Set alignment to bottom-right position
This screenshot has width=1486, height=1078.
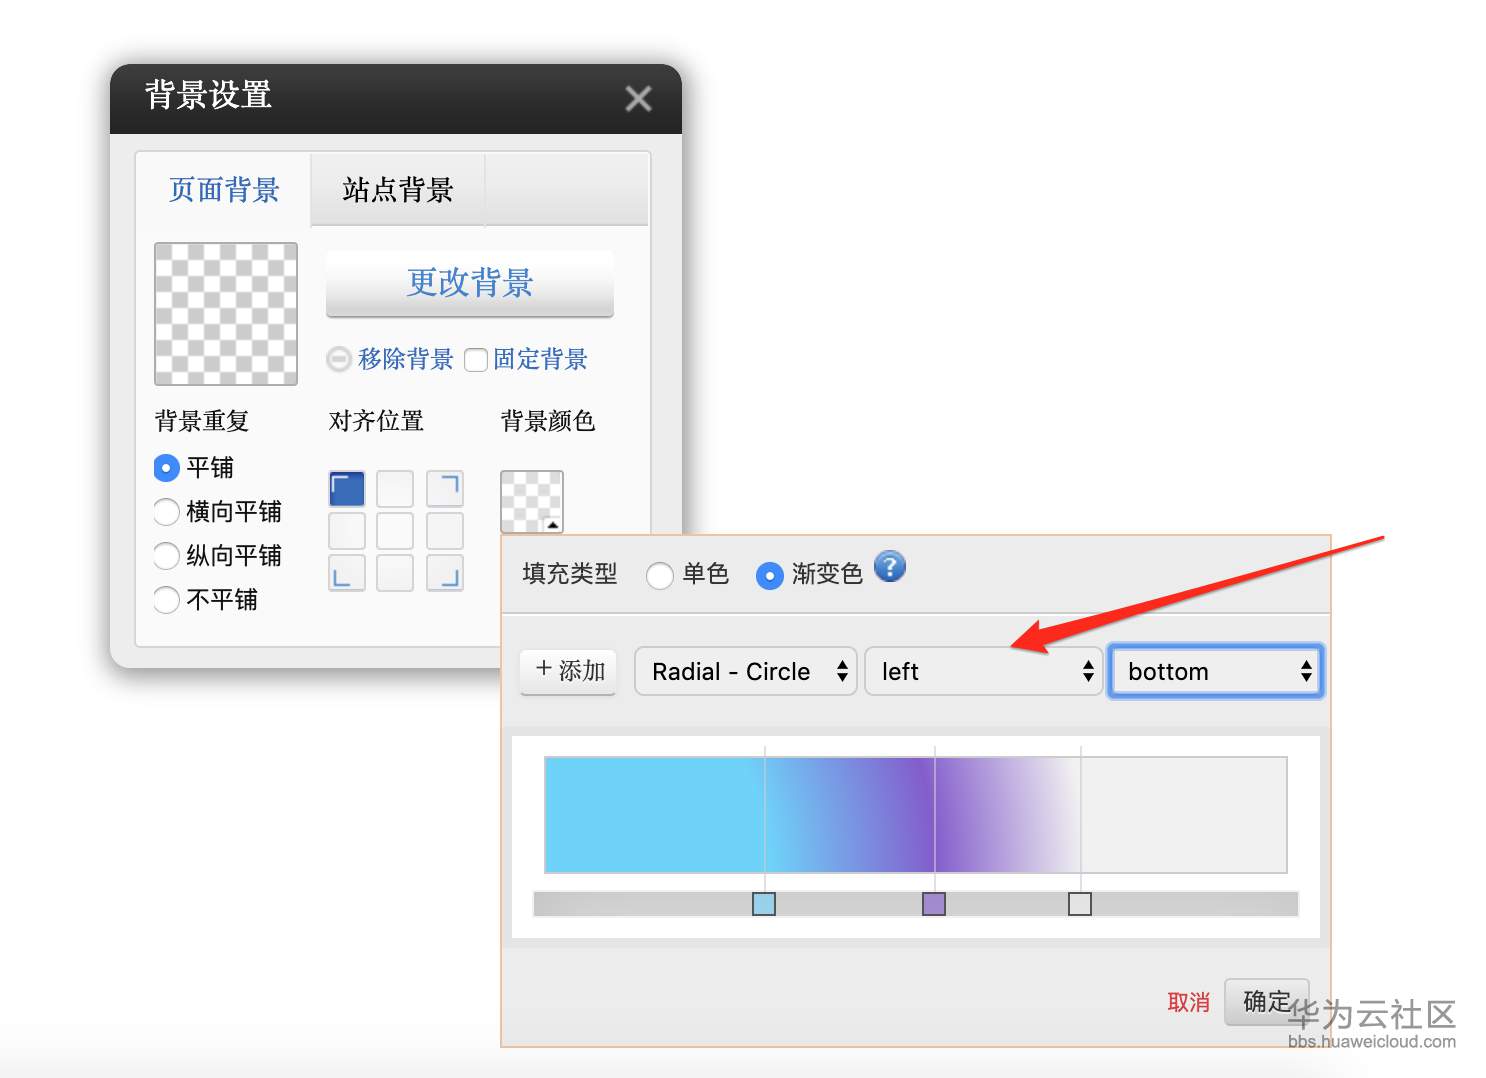pyautogui.click(x=445, y=573)
